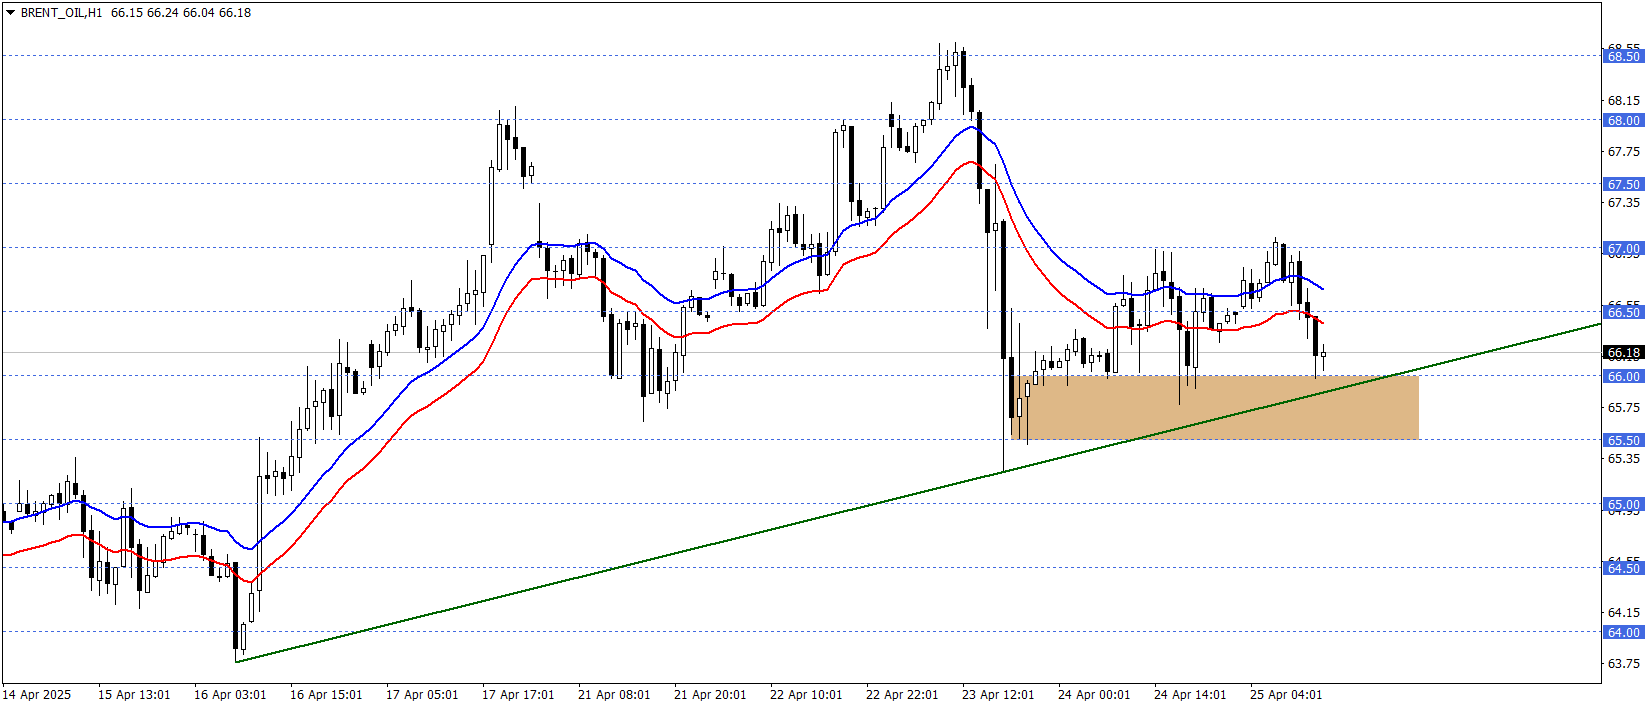This screenshot has width=1651, height=707.
Task: Click the 21 Apr 08:01 time label
Action: tap(614, 694)
